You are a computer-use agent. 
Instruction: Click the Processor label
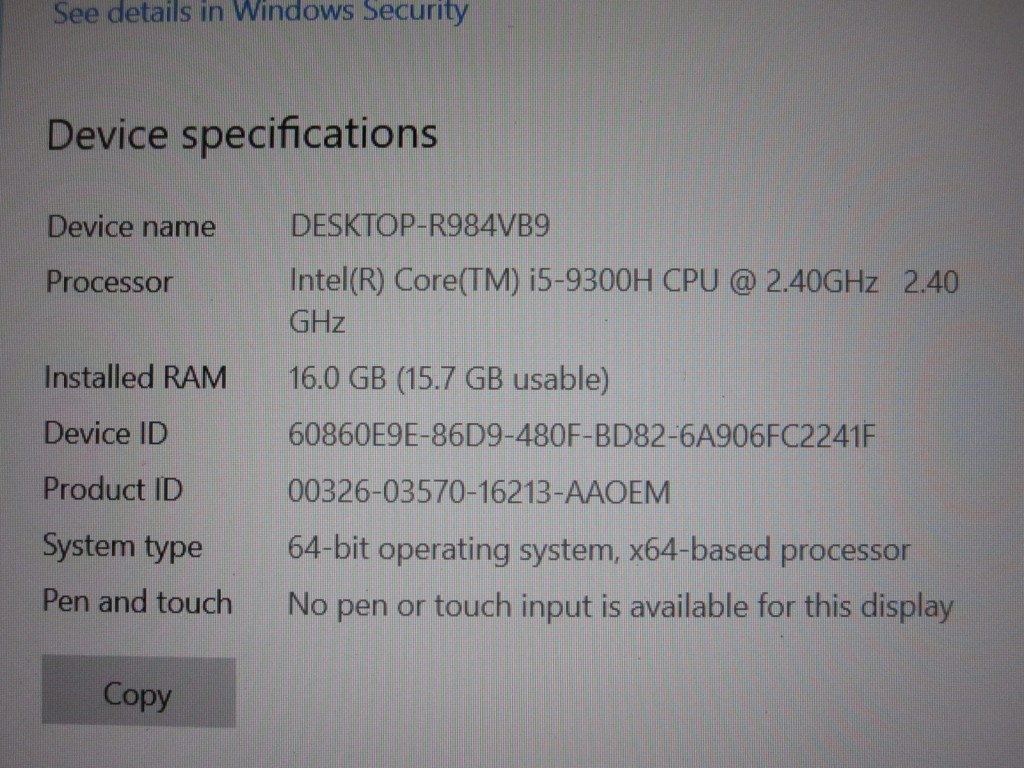(109, 282)
